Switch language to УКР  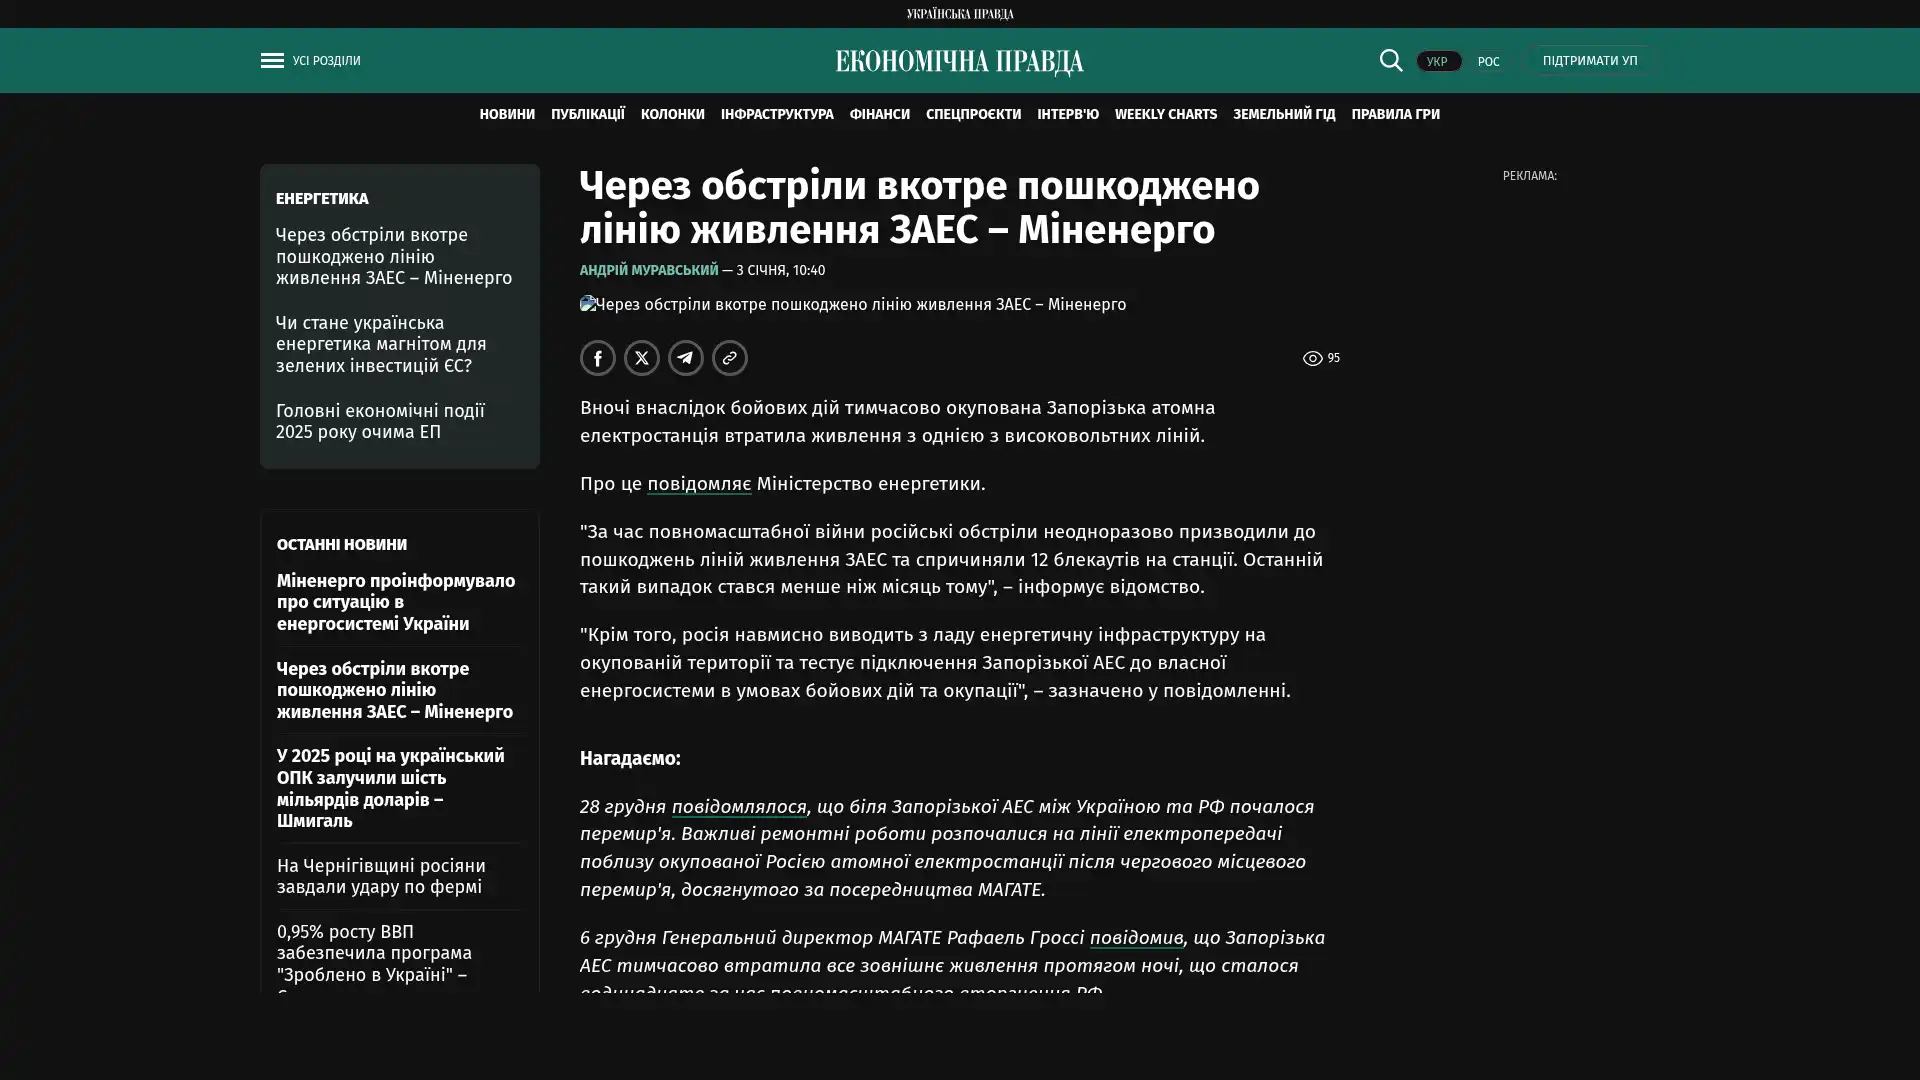(1437, 62)
